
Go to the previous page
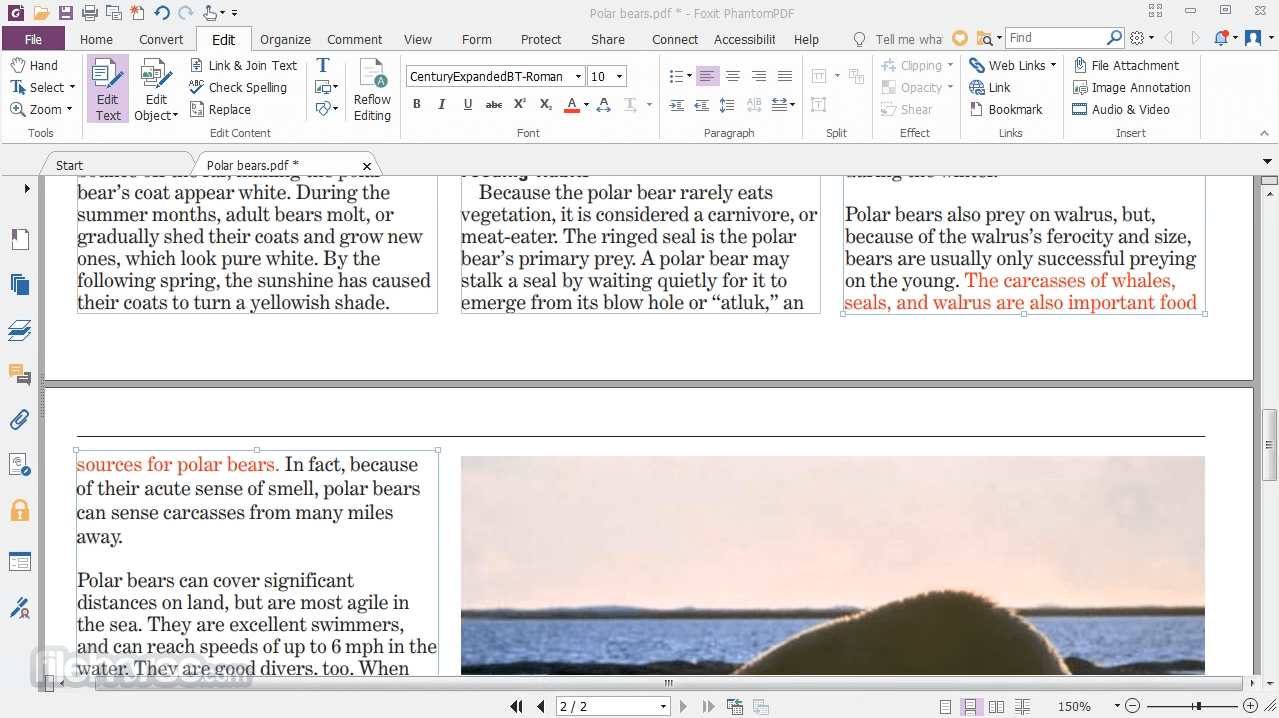click(x=541, y=706)
